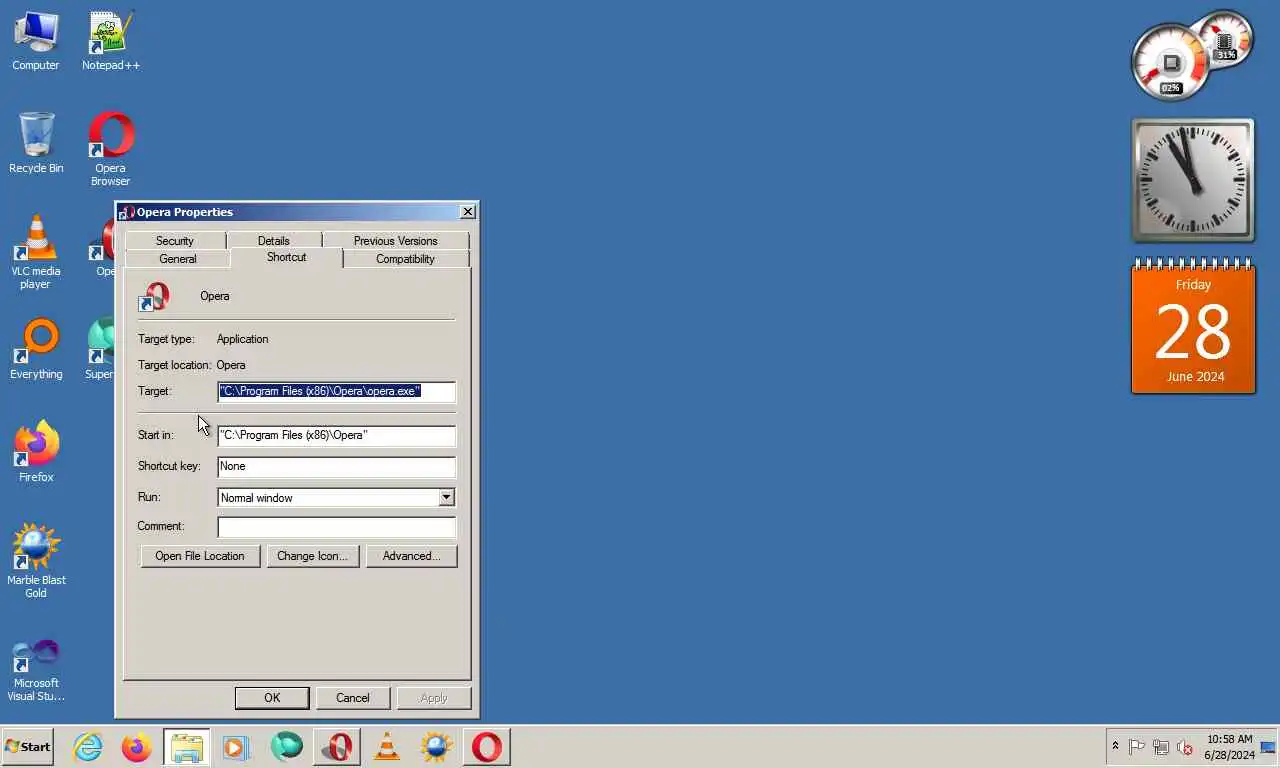Select the VLC media player desktop shortcut
Viewport: 1280px width, 768px height.
pos(36,252)
